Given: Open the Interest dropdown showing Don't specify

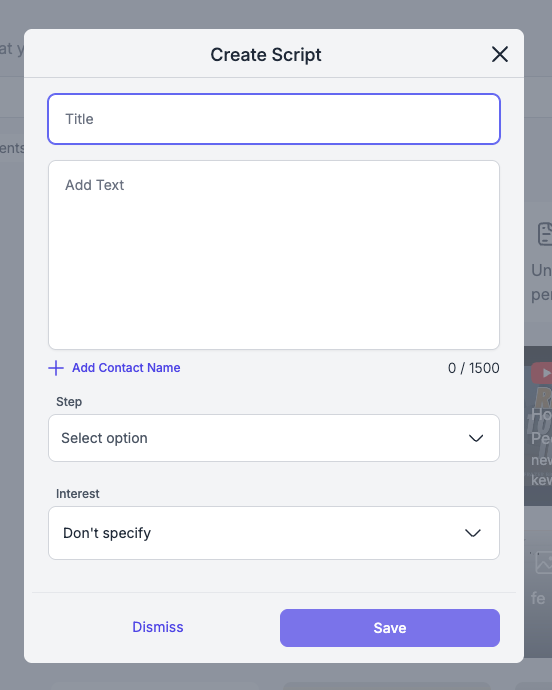Looking at the screenshot, I should (x=274, y=533).
